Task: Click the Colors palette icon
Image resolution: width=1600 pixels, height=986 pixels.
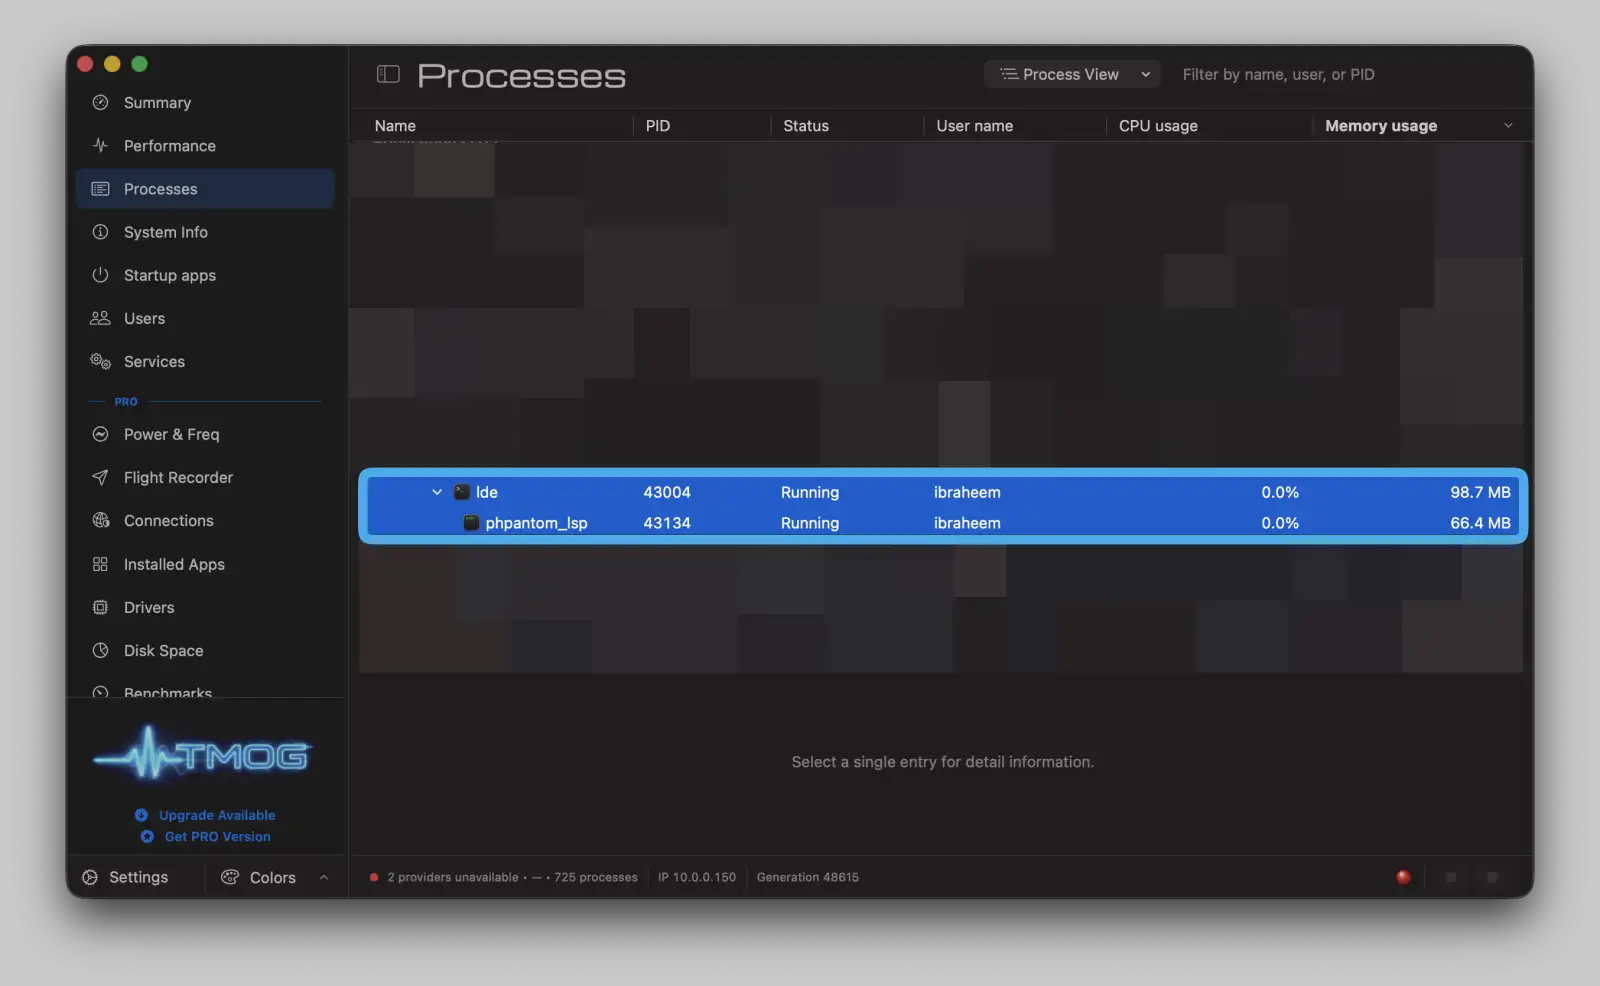Action: (x=230, y=877)
